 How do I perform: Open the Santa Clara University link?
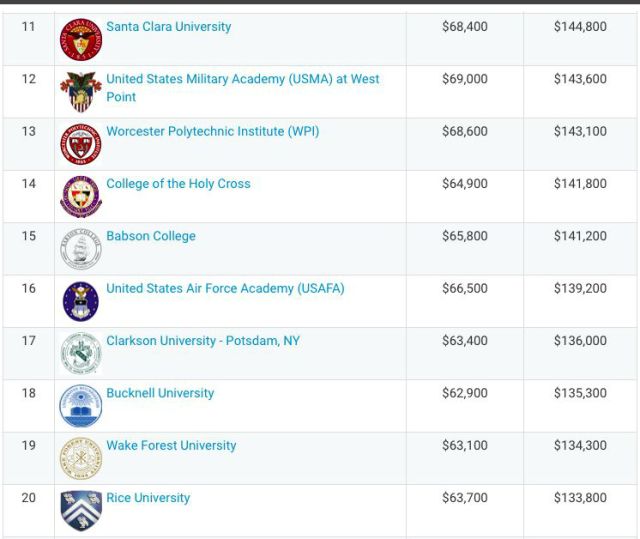pyautogui.click(x=169, y=27)
